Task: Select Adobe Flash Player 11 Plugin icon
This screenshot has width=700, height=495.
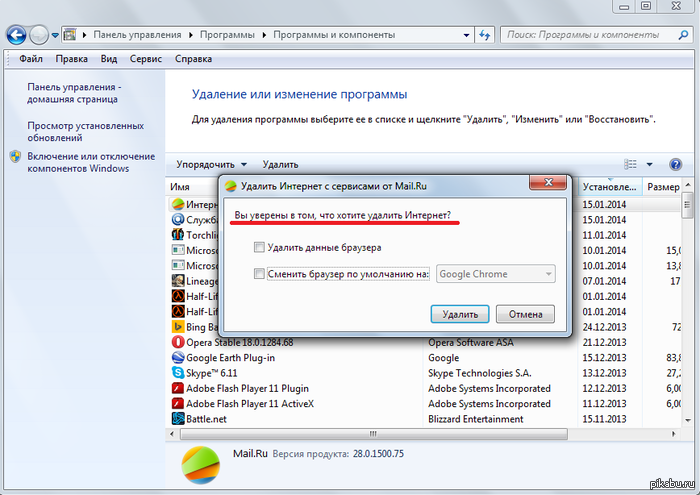Action: 178,388
